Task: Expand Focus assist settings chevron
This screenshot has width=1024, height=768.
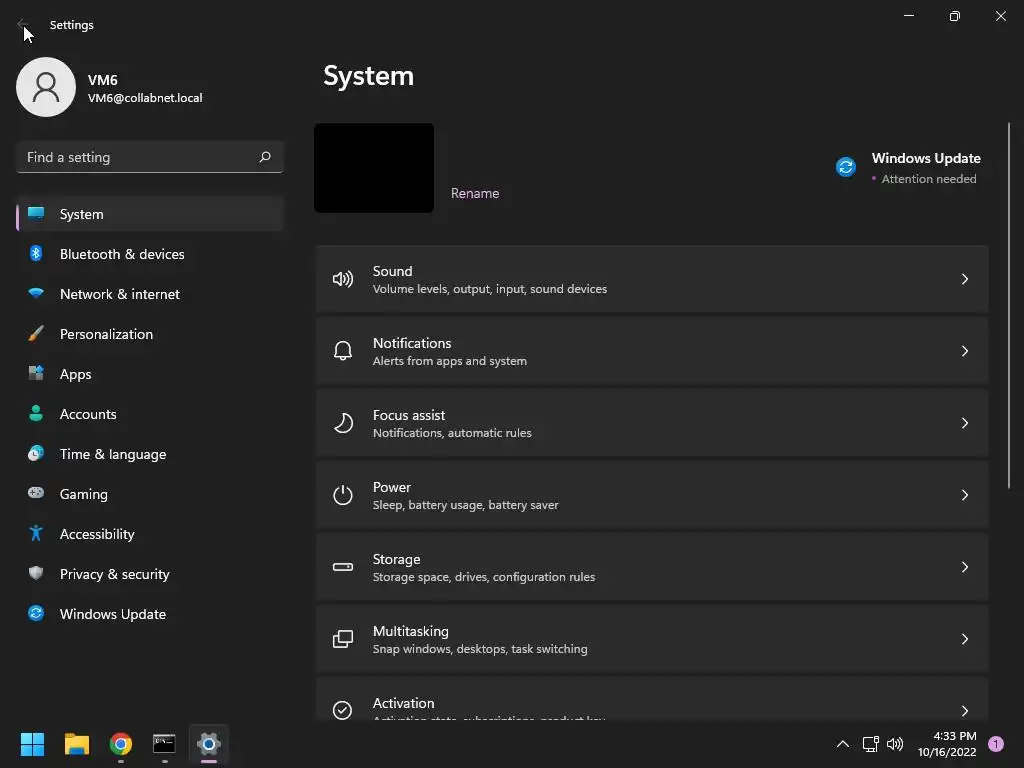Action: (x=965, y=423)
